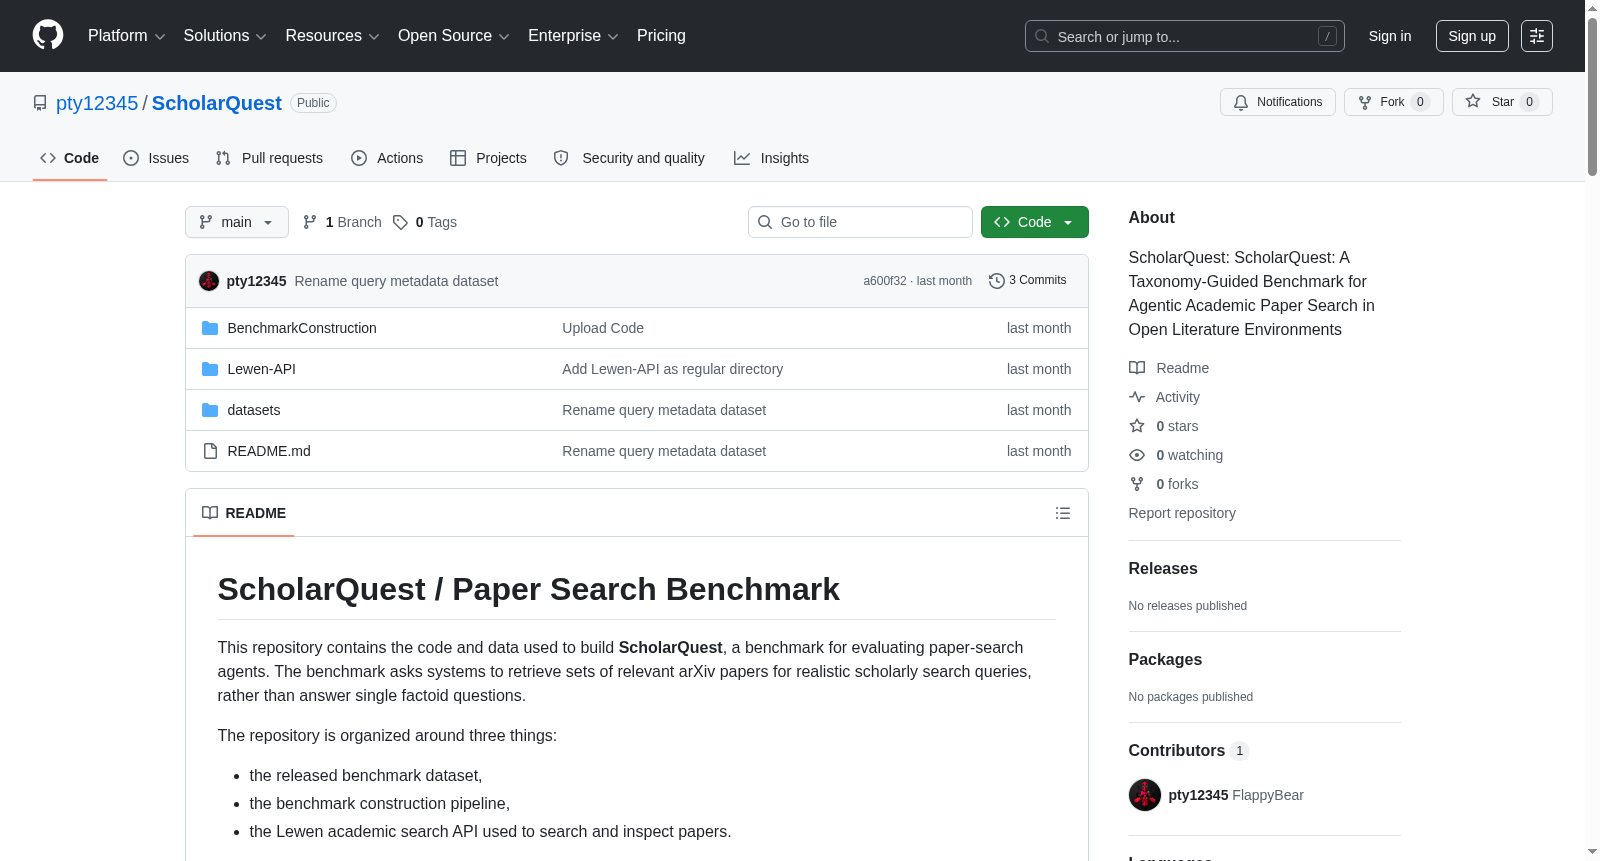Switch to the Insights tab
This screenshot has height=861, width=1600.
pyautogui.click(x=771, y=158)
